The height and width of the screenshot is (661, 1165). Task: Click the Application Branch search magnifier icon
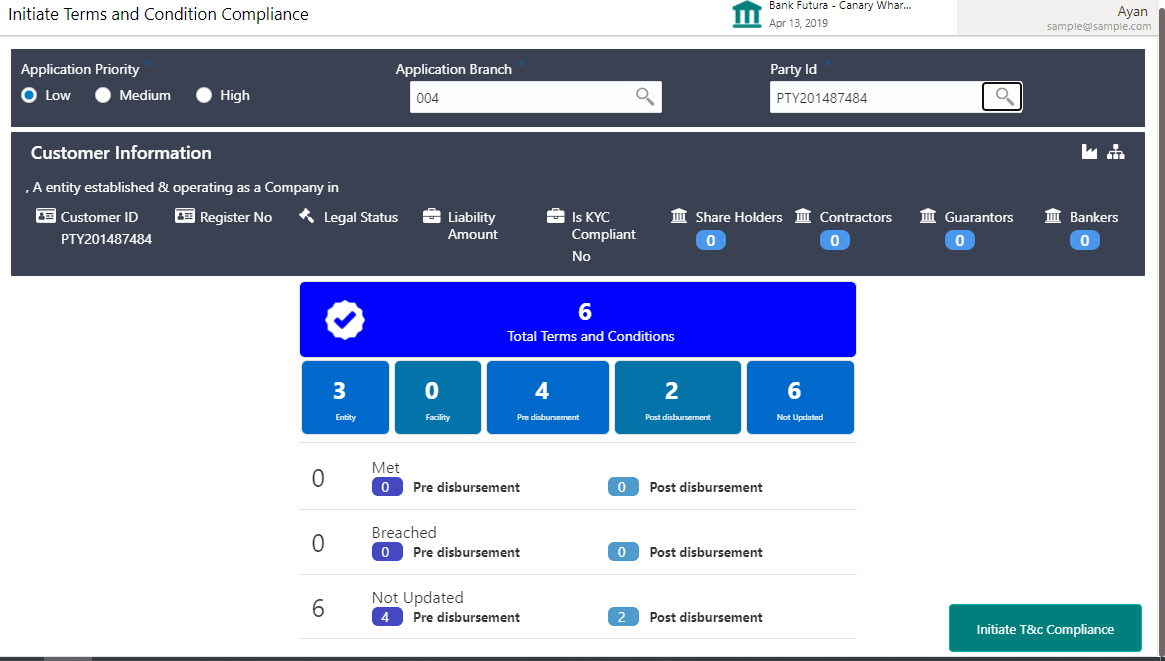click(645, 97)
